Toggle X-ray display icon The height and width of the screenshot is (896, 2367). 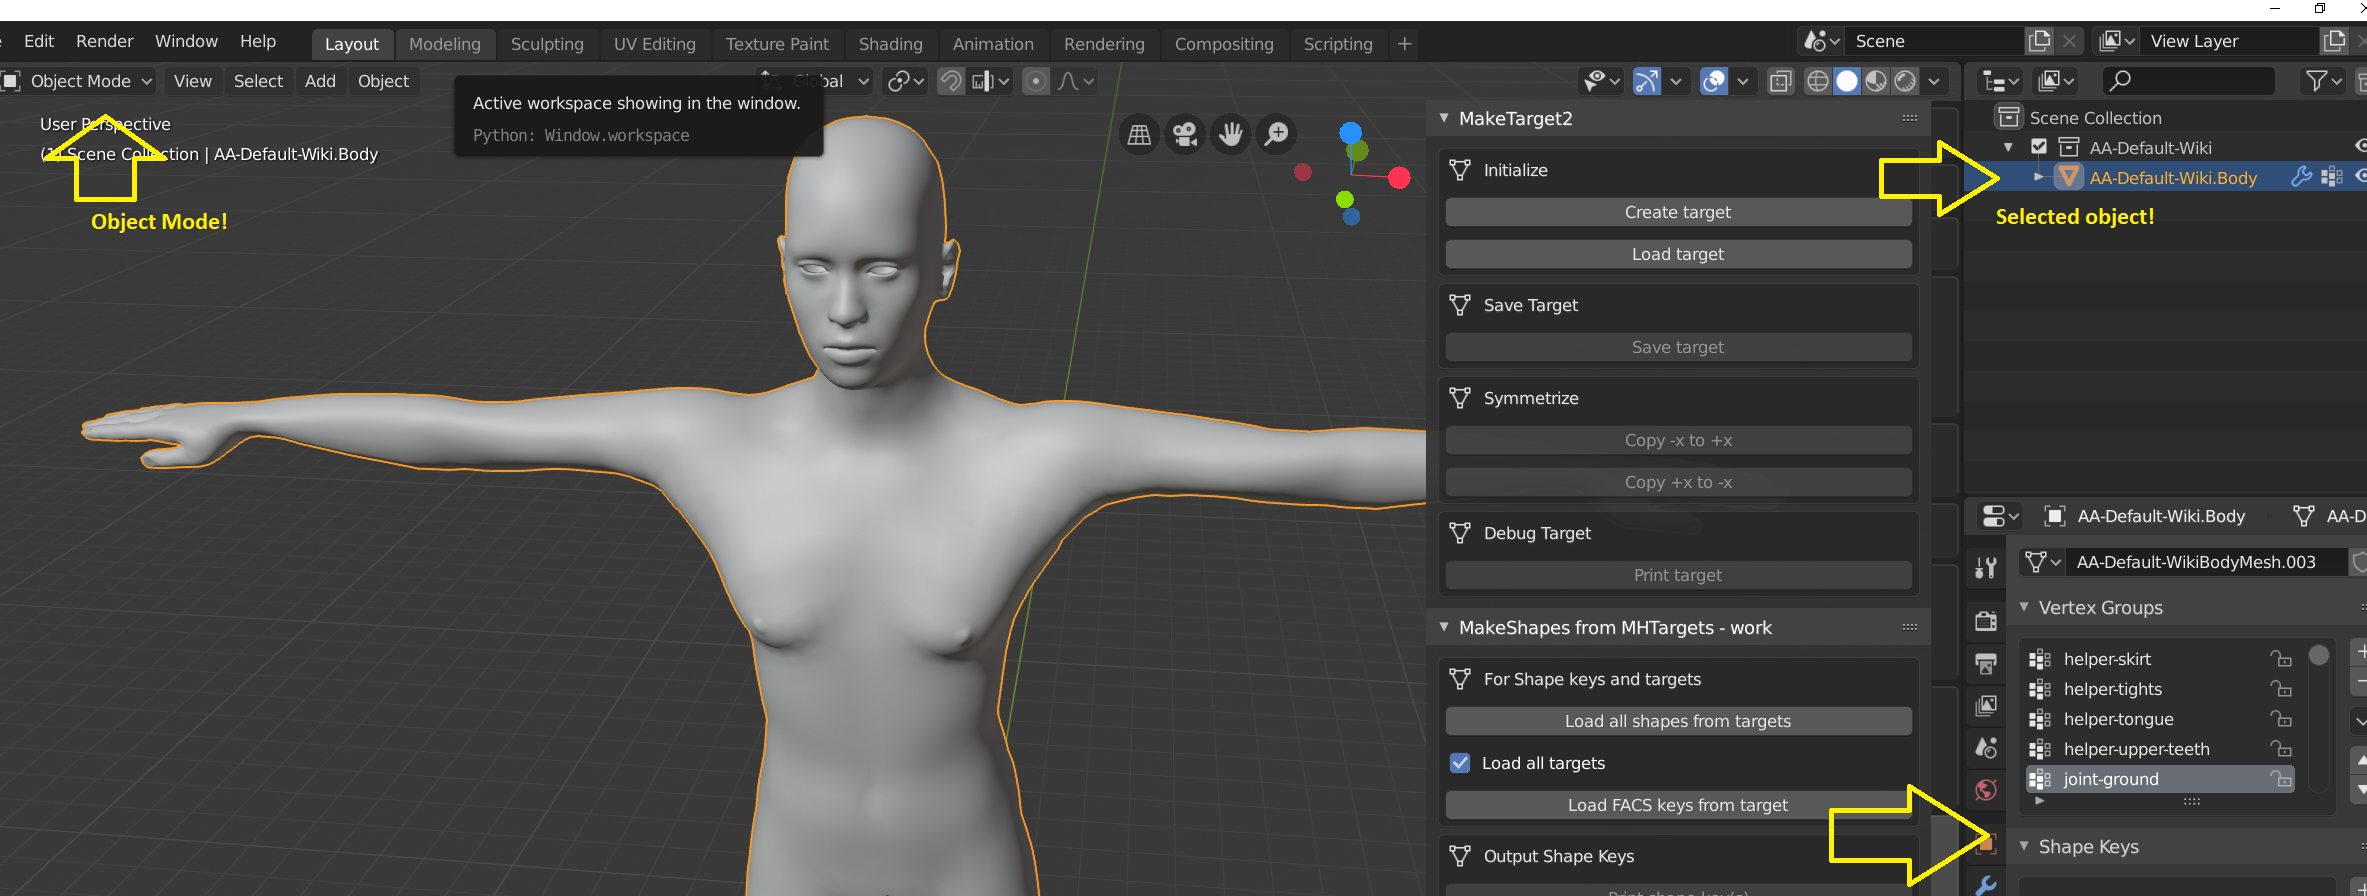tap(1781, 81)
